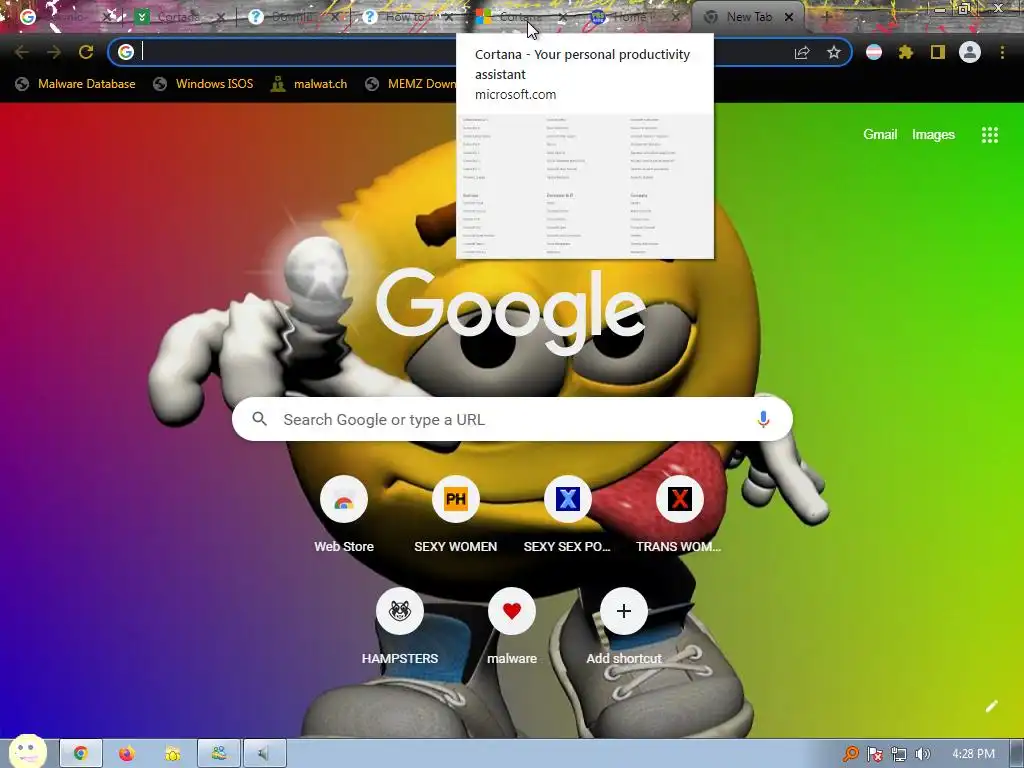This screenshot has width=1024, height=768.
Task: Focus the Search Google or type a URL box
Action: point(512,419)
